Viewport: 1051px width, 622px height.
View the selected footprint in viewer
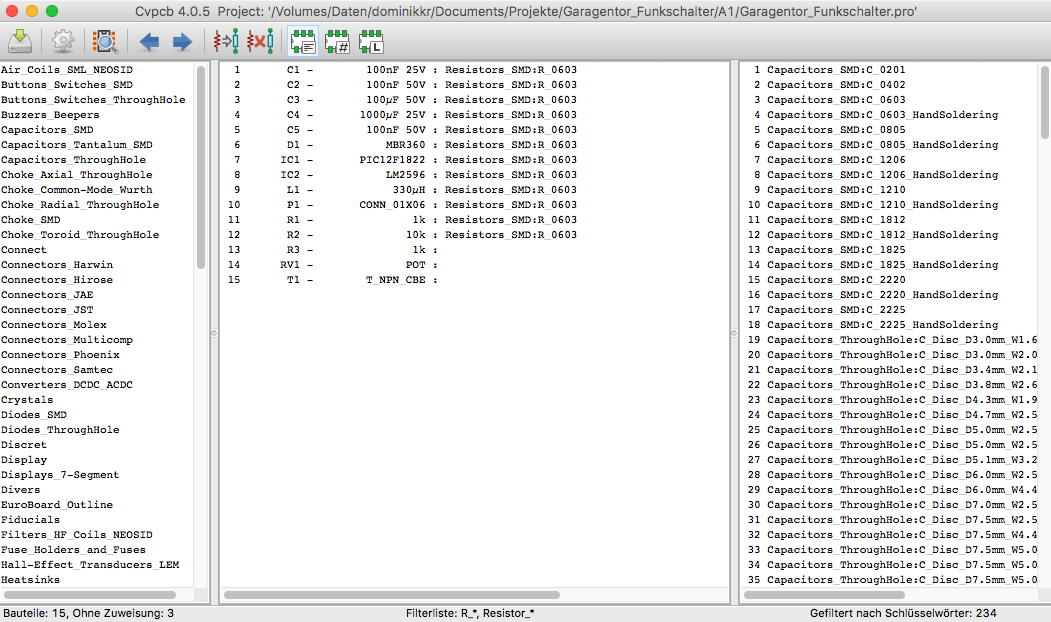point(105,42)
